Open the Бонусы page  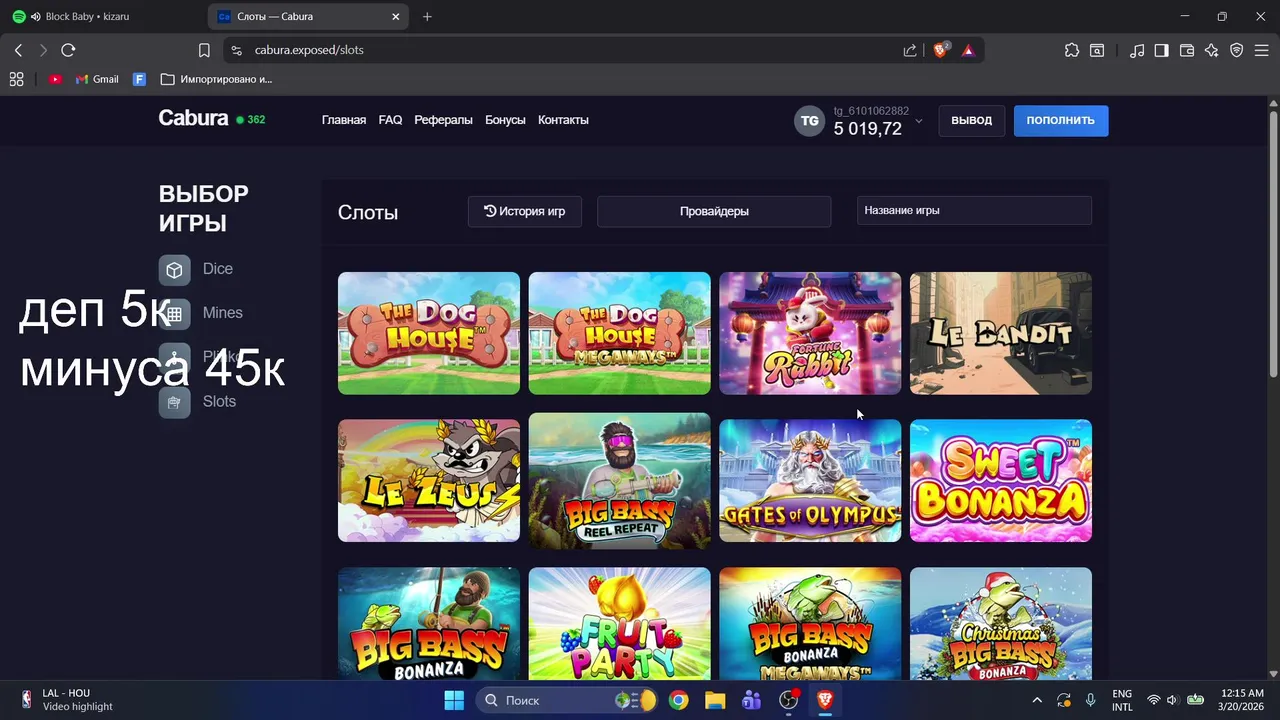[x=505, y=120]
